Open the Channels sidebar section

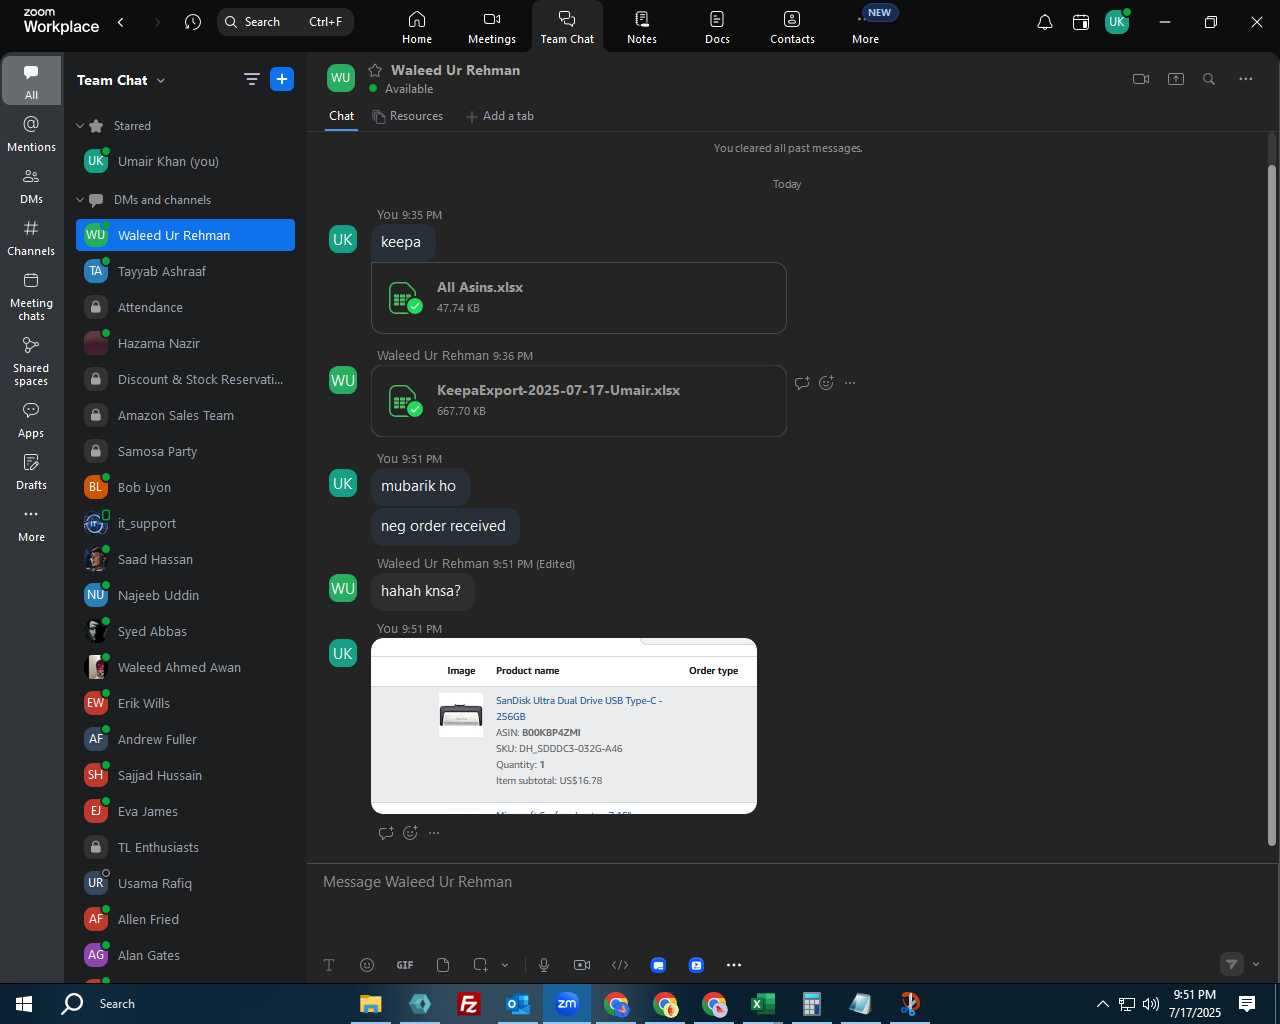tap(31, 238)
